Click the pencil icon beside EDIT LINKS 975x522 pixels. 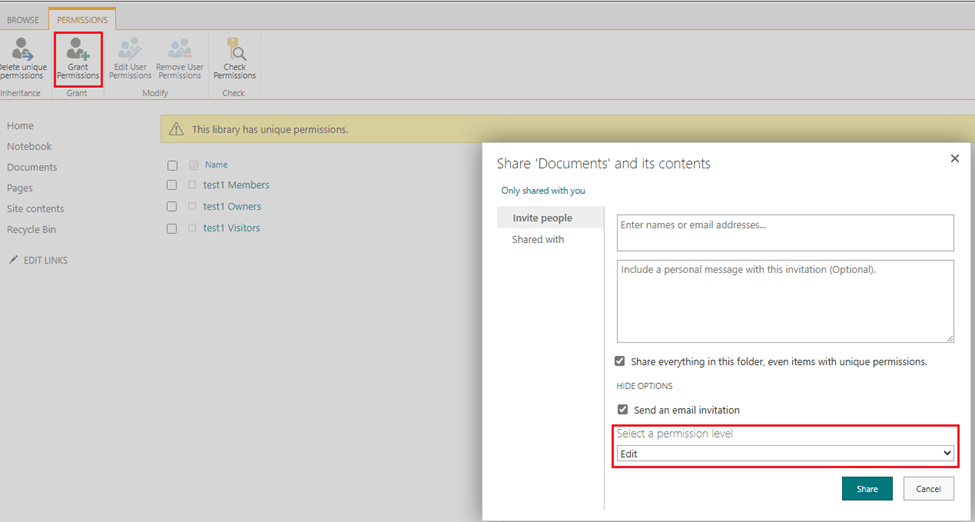tap(13, 260)
